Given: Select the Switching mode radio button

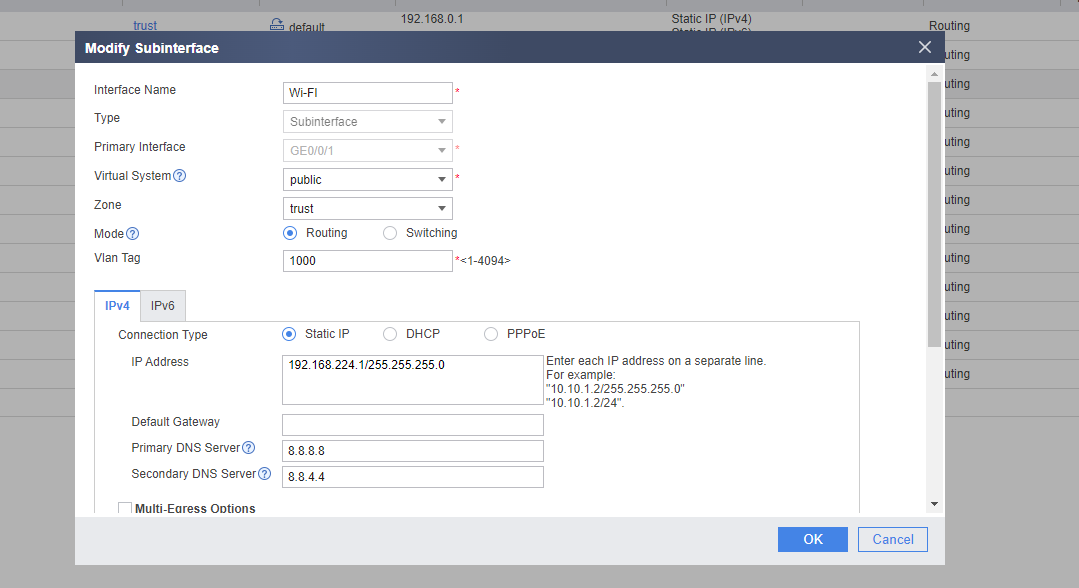Looking at the screenshot, I should [x=389, y=233].
